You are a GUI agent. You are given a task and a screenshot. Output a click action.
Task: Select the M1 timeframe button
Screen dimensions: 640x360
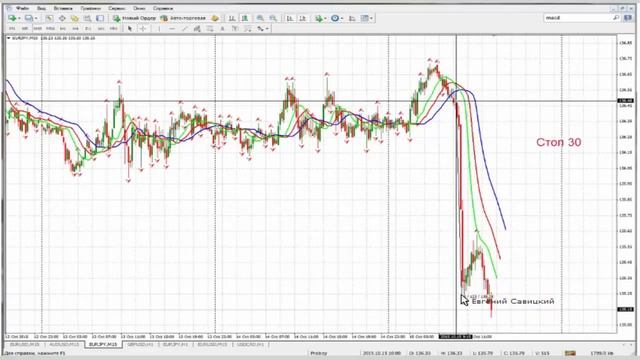pyautogui.click(x=12, y=29)
